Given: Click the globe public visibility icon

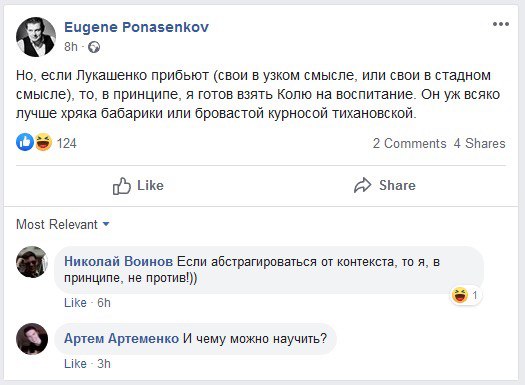Looking at the screenshot, I should click(x=94, y=47).
